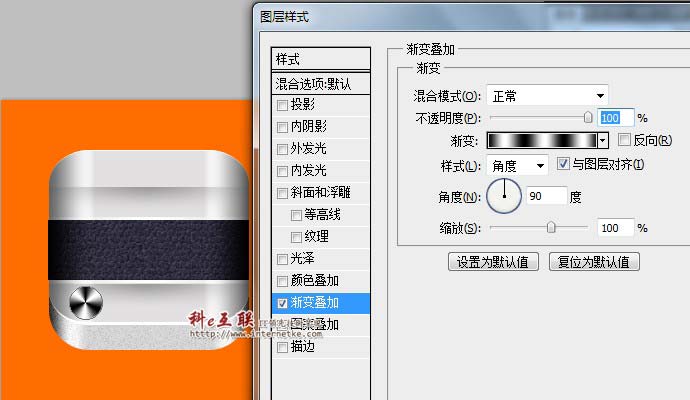690x400 pixels.
Task: Open the 样式 gradient style dropdown
Action: coord(518,165)
